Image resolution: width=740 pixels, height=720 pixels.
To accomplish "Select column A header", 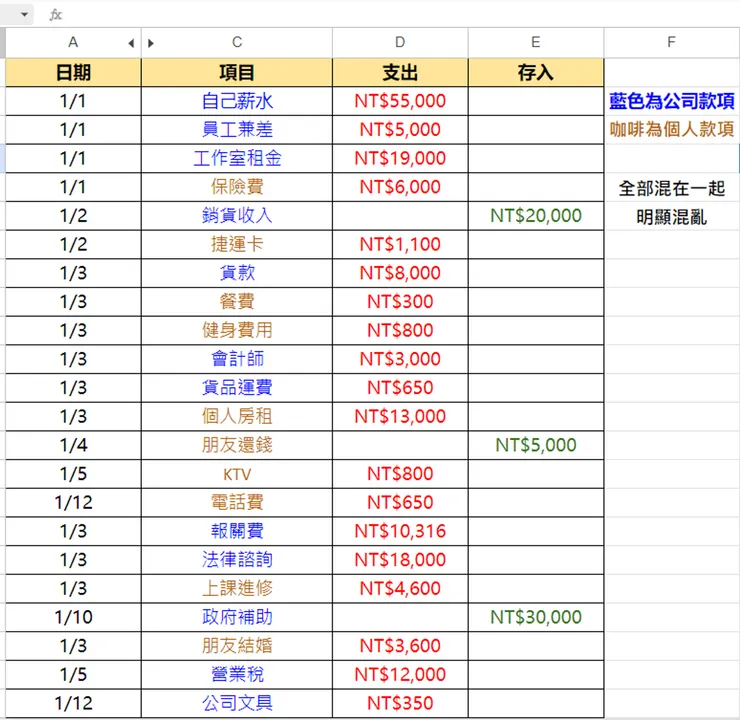I will tap(73, 42).
